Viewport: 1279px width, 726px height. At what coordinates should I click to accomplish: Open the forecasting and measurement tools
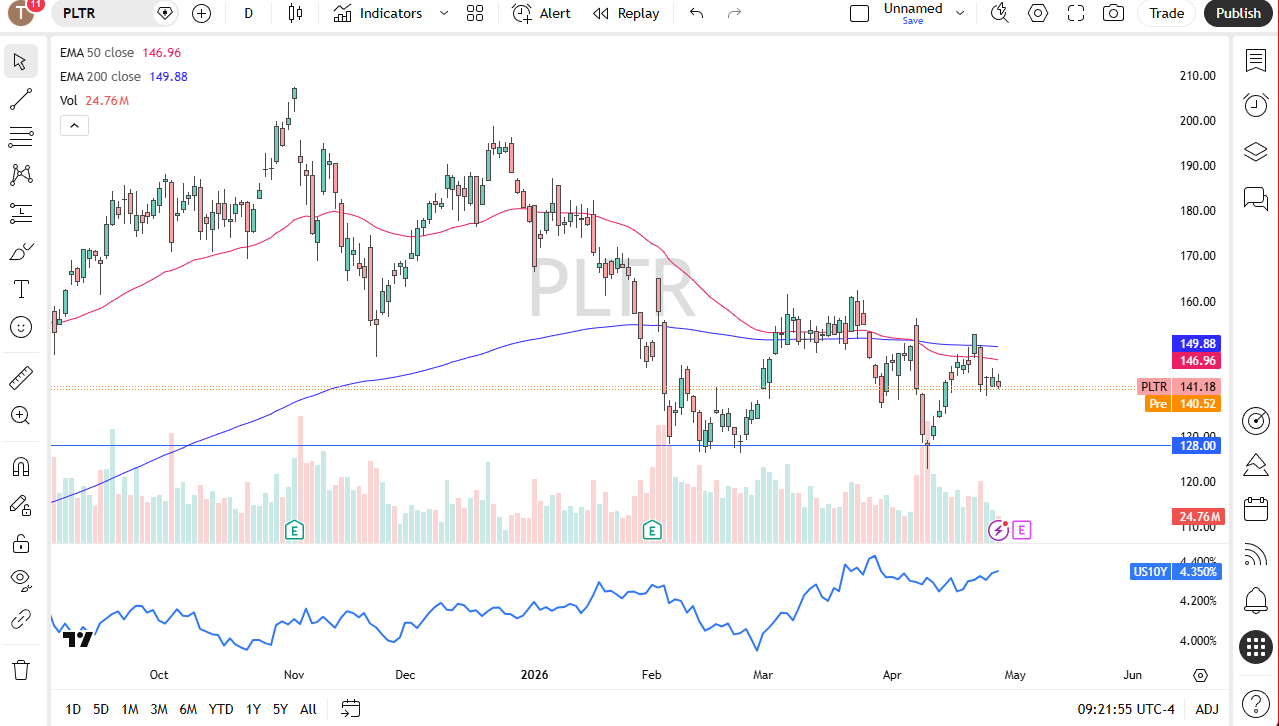click(21, 213)
